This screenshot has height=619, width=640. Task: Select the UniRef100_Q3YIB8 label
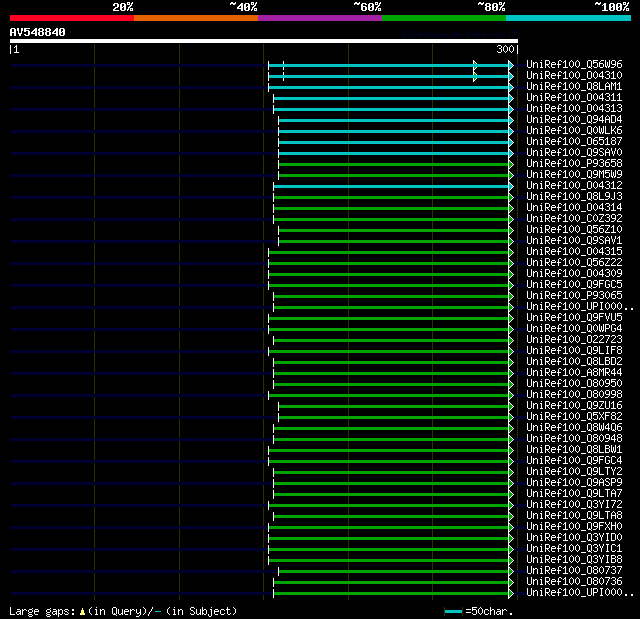(x=574, y=560)
